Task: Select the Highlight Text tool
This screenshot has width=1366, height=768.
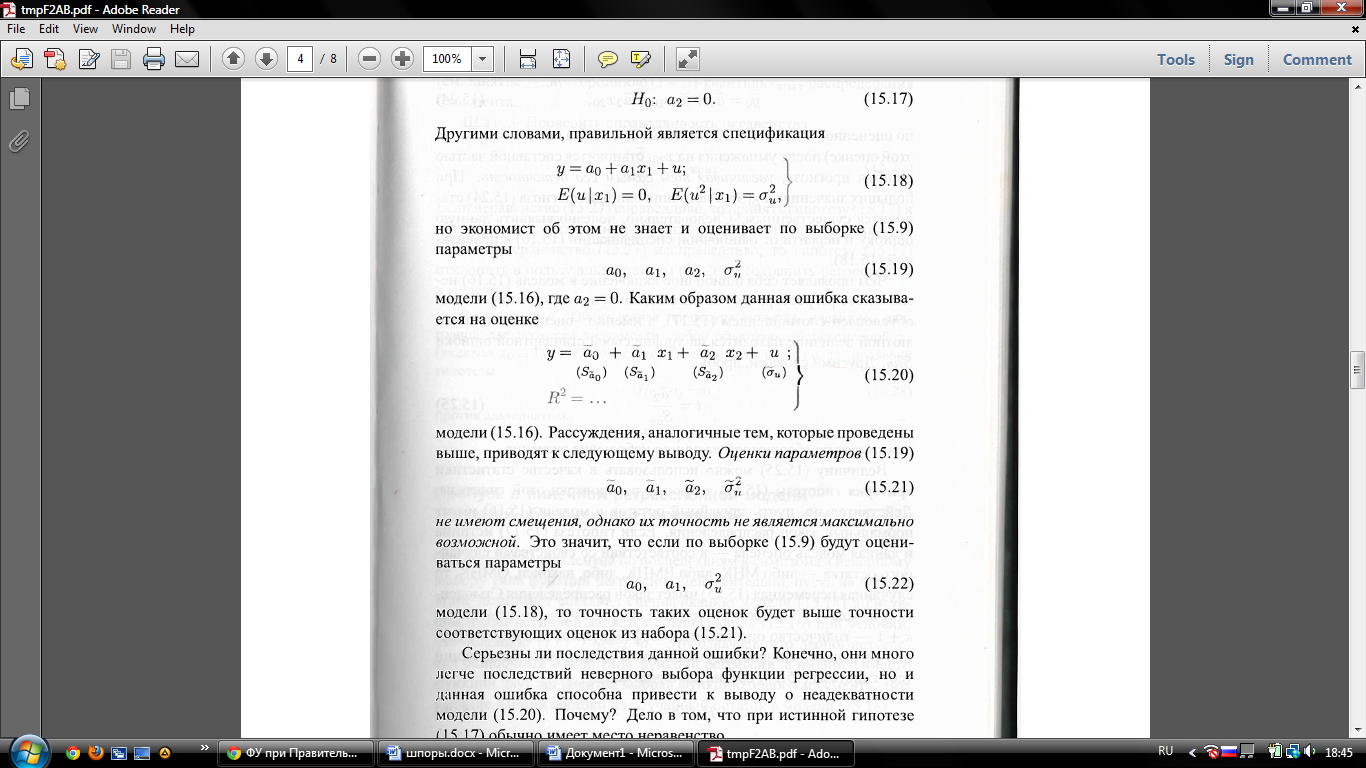Action: click(x=640, y=59)
